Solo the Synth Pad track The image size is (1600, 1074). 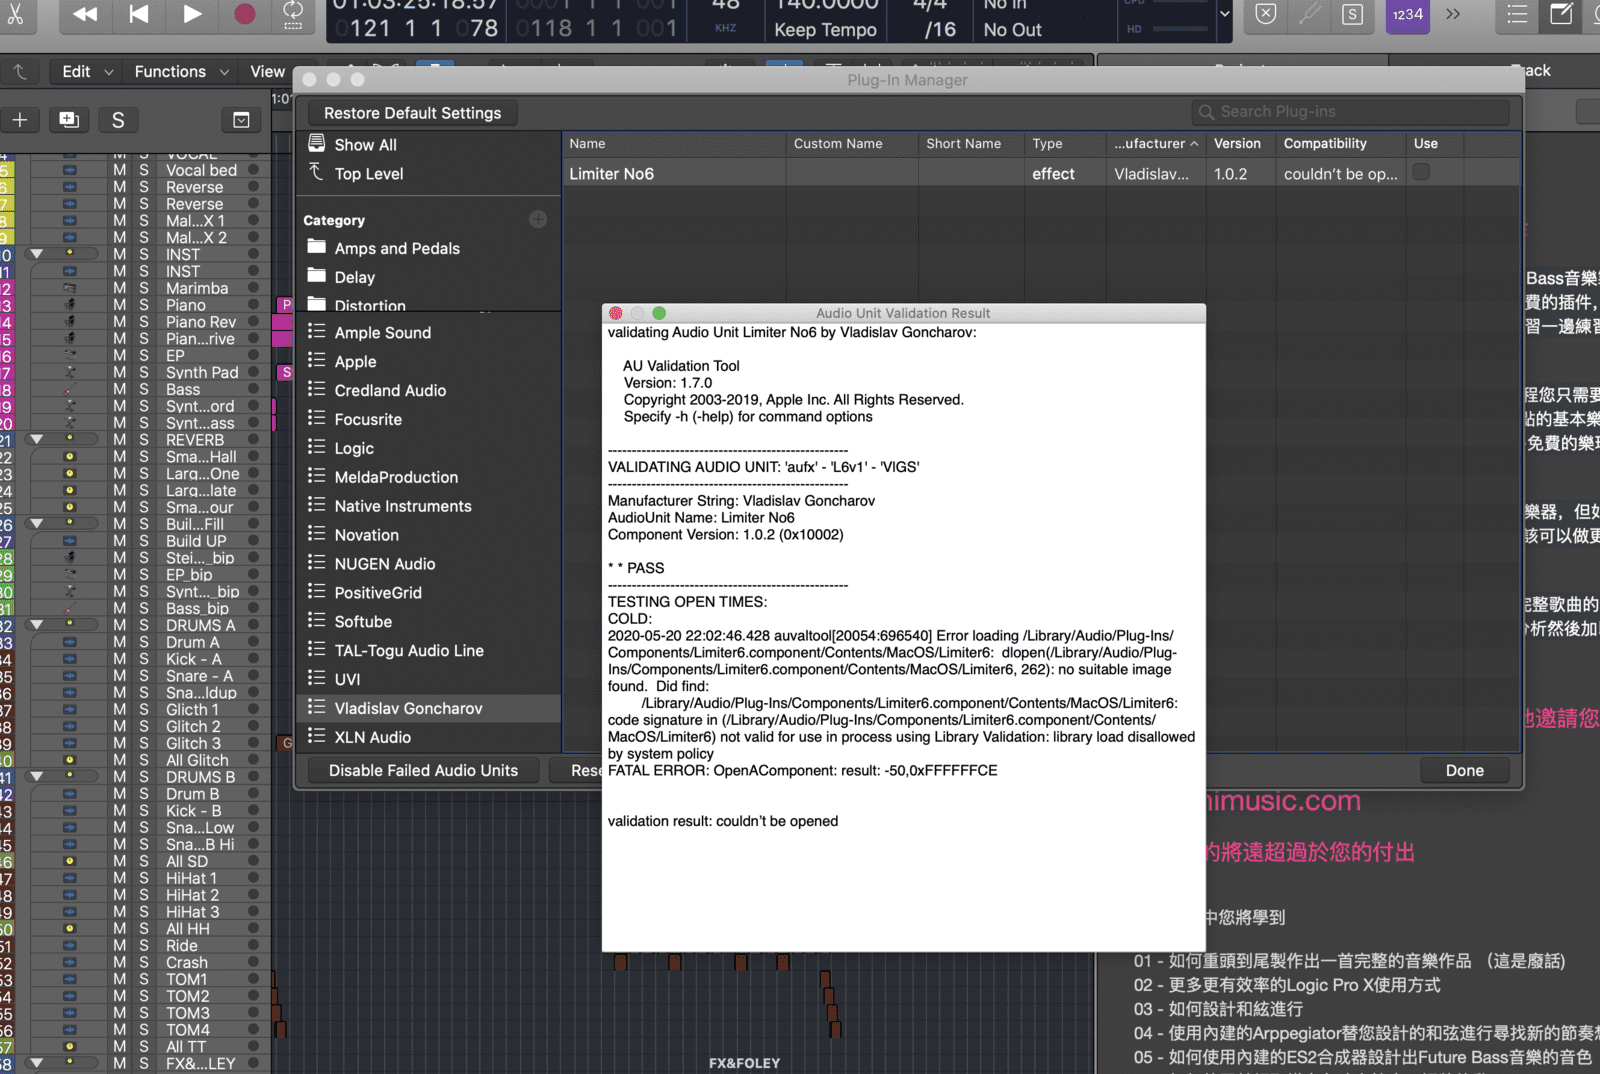click(144, 372)
